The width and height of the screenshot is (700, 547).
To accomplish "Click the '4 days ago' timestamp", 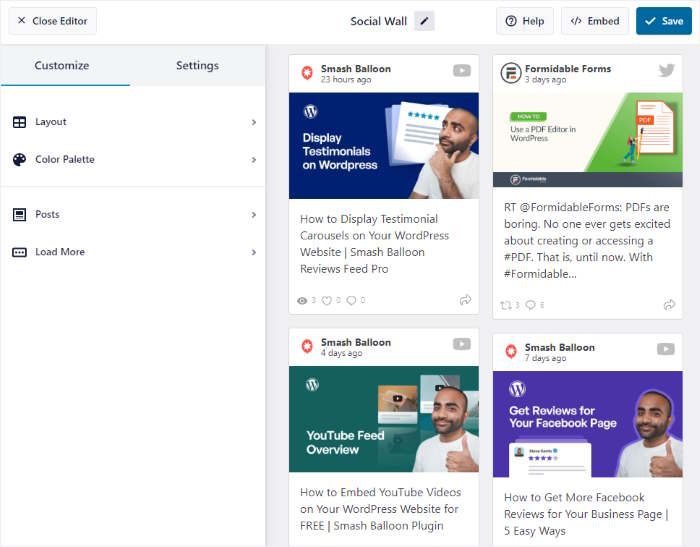I will [341, 353].
